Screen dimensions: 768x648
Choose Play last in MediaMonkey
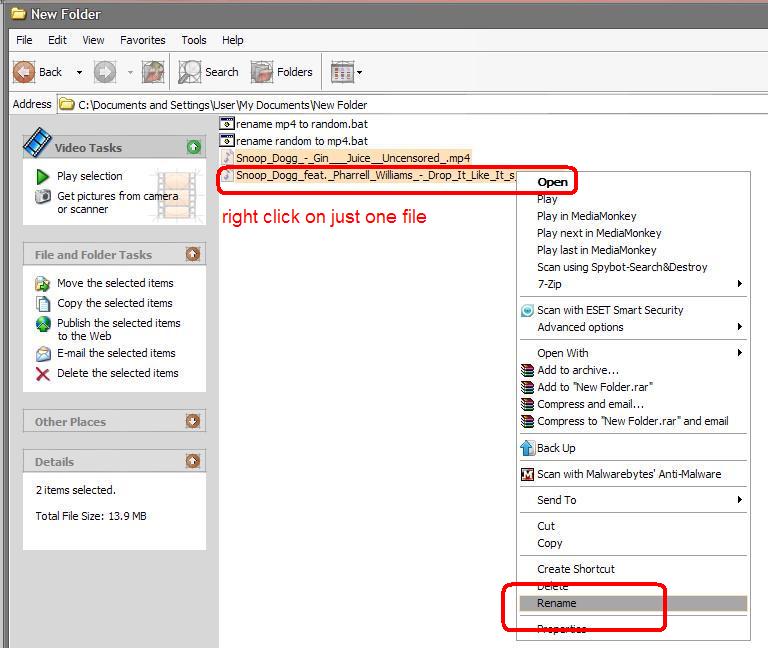click(x=597, y=250)
